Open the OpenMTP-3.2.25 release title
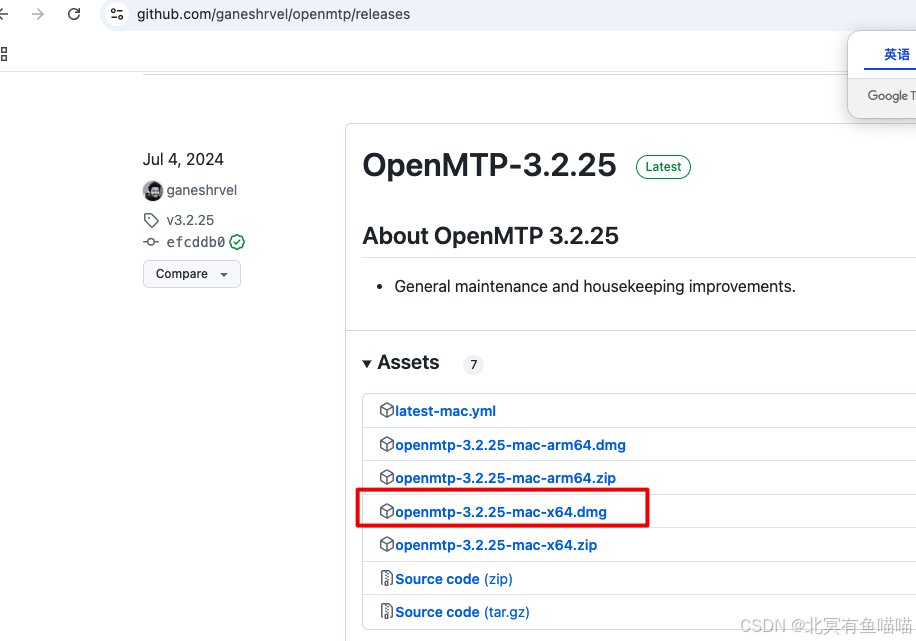916x641 pixels. (x=489, y=165)
